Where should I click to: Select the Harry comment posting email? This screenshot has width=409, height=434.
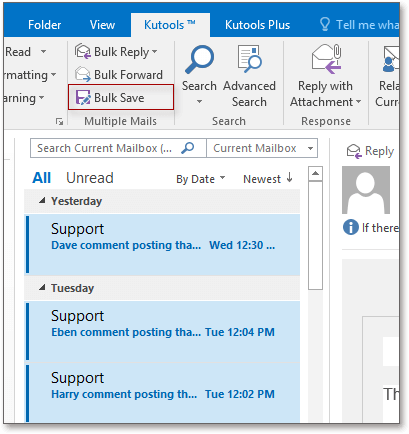[x=163, y=393]
